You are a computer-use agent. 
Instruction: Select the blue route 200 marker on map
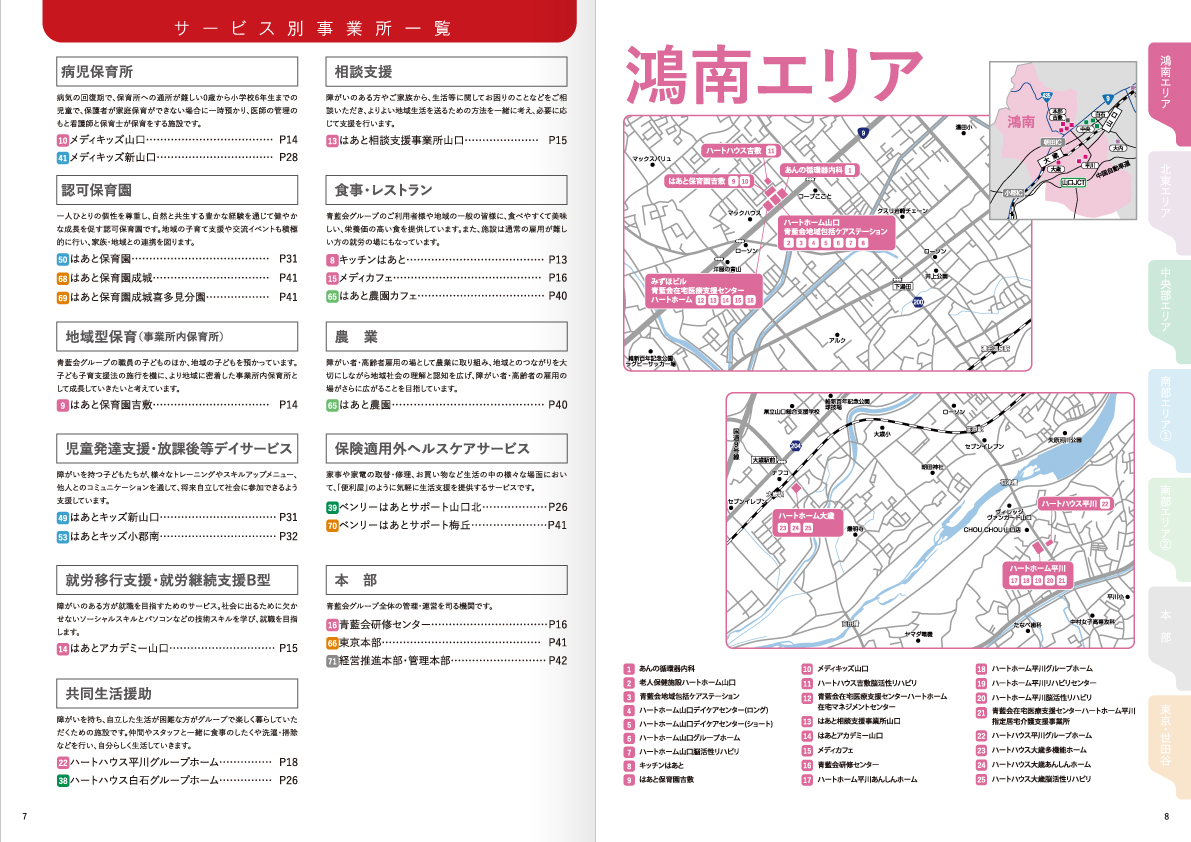(x=918, y=301)
